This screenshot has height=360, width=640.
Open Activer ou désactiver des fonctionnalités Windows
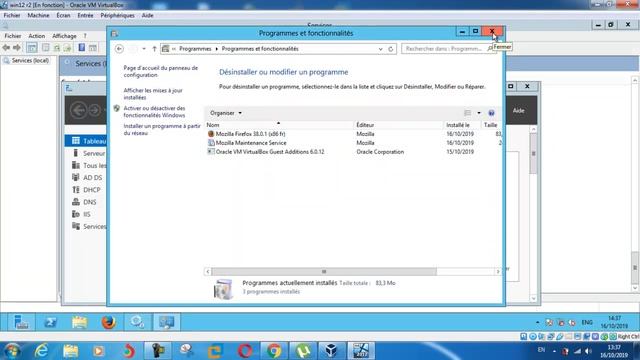(x=154, y=112)
